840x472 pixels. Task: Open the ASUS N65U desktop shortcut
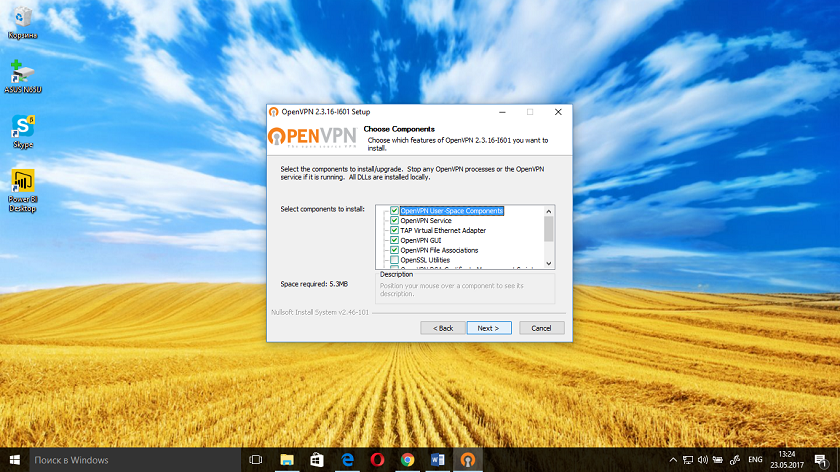click(x=22, y=77)
